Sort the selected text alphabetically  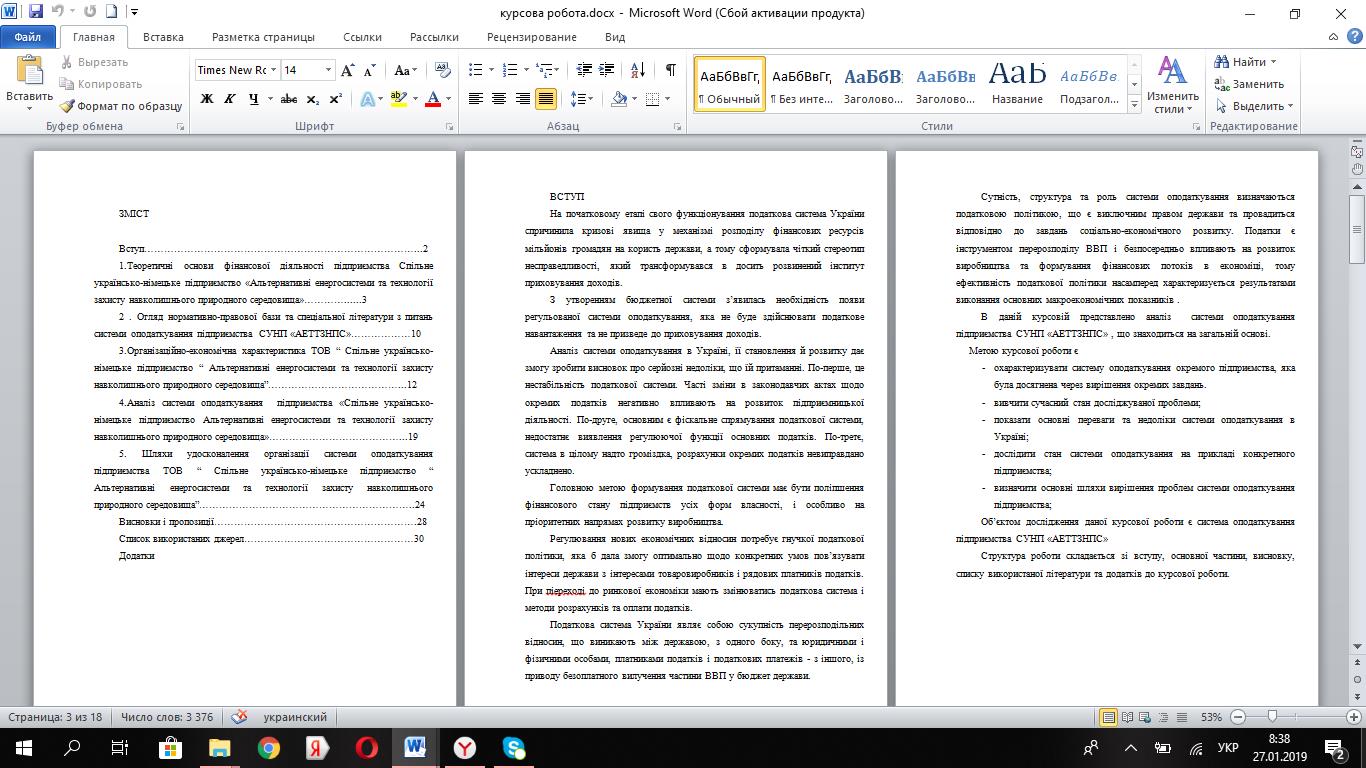(636, 70)
